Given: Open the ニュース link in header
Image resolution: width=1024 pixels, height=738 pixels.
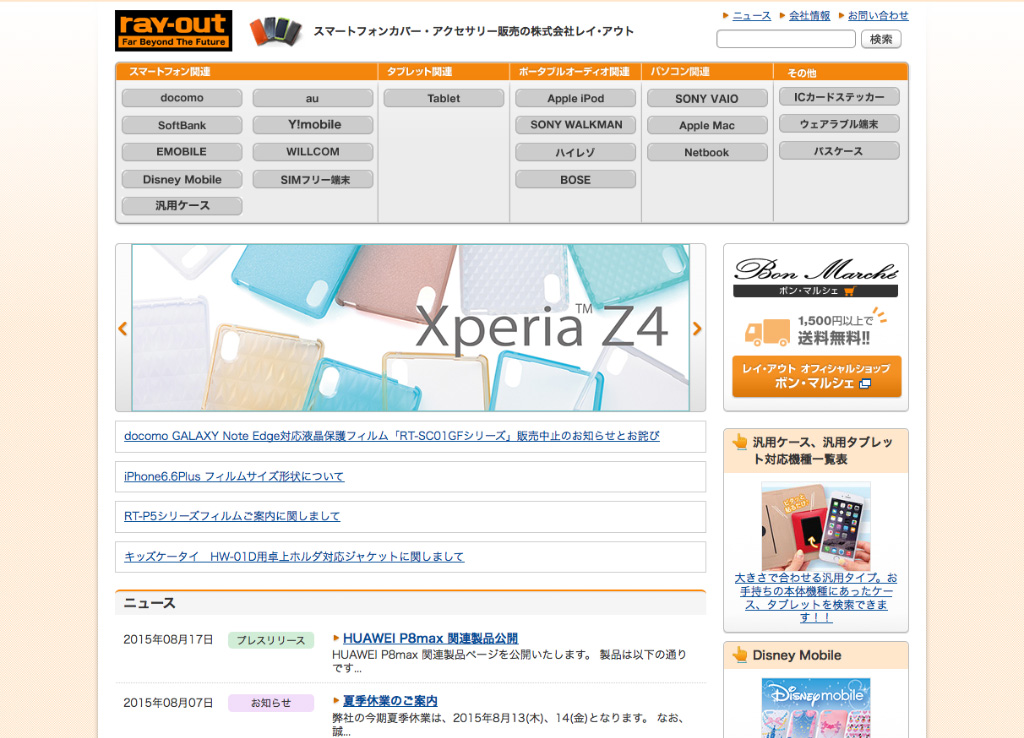Looking at the screenshot, I should point(751,16).
